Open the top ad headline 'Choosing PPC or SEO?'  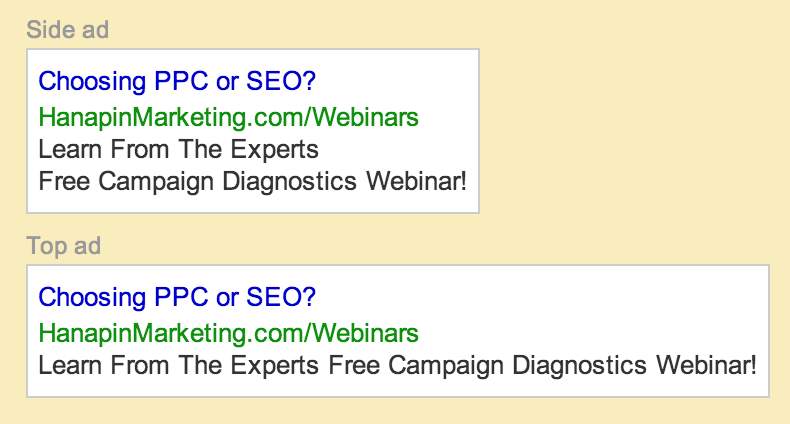tap(177, 298)
